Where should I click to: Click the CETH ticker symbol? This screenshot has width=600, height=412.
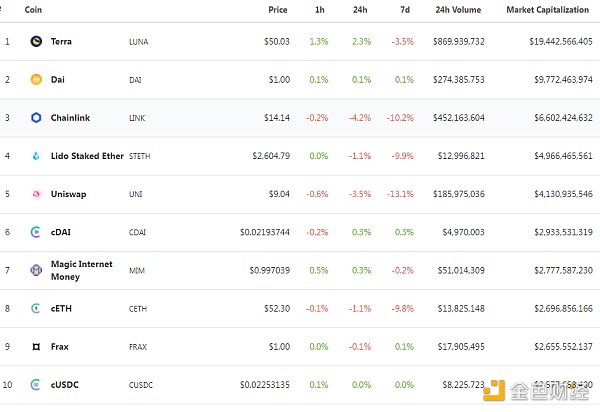pos(138,309)
